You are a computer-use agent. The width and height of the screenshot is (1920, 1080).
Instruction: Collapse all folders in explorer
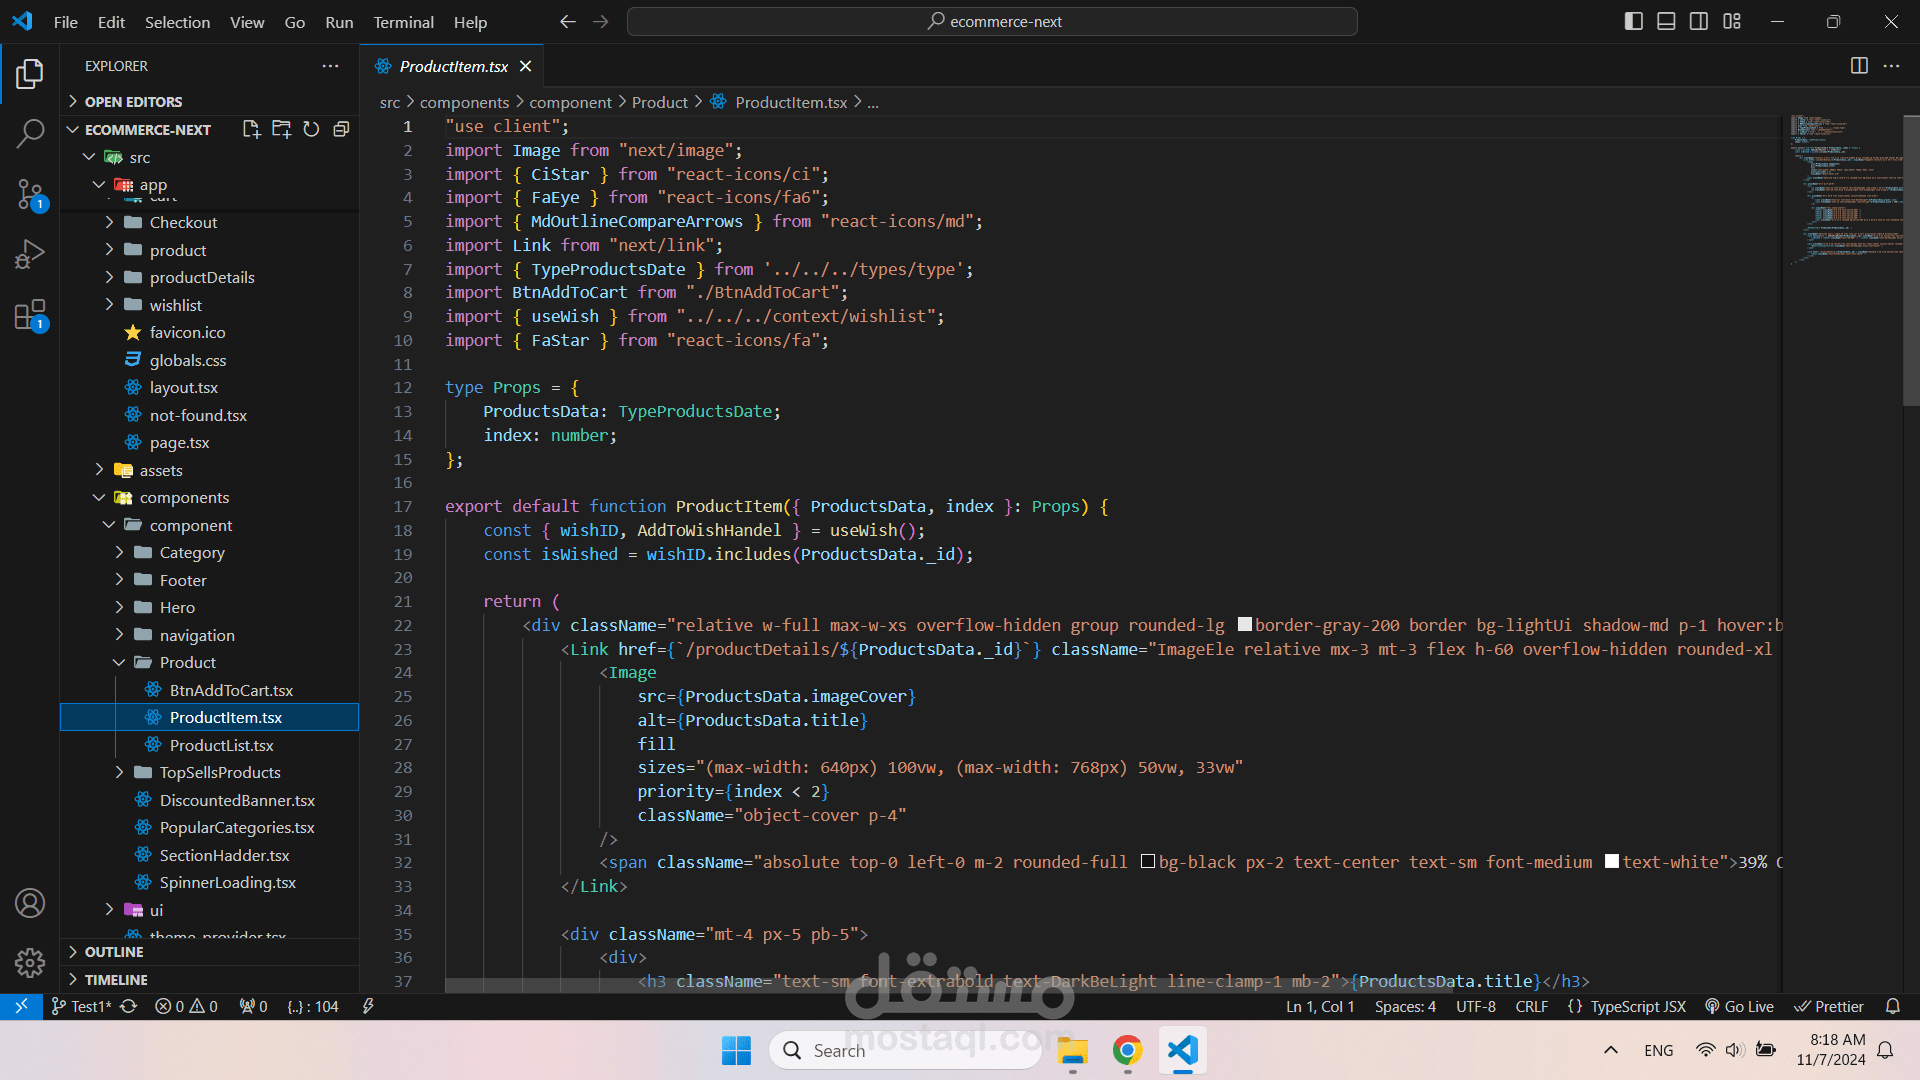pos(341,129)
